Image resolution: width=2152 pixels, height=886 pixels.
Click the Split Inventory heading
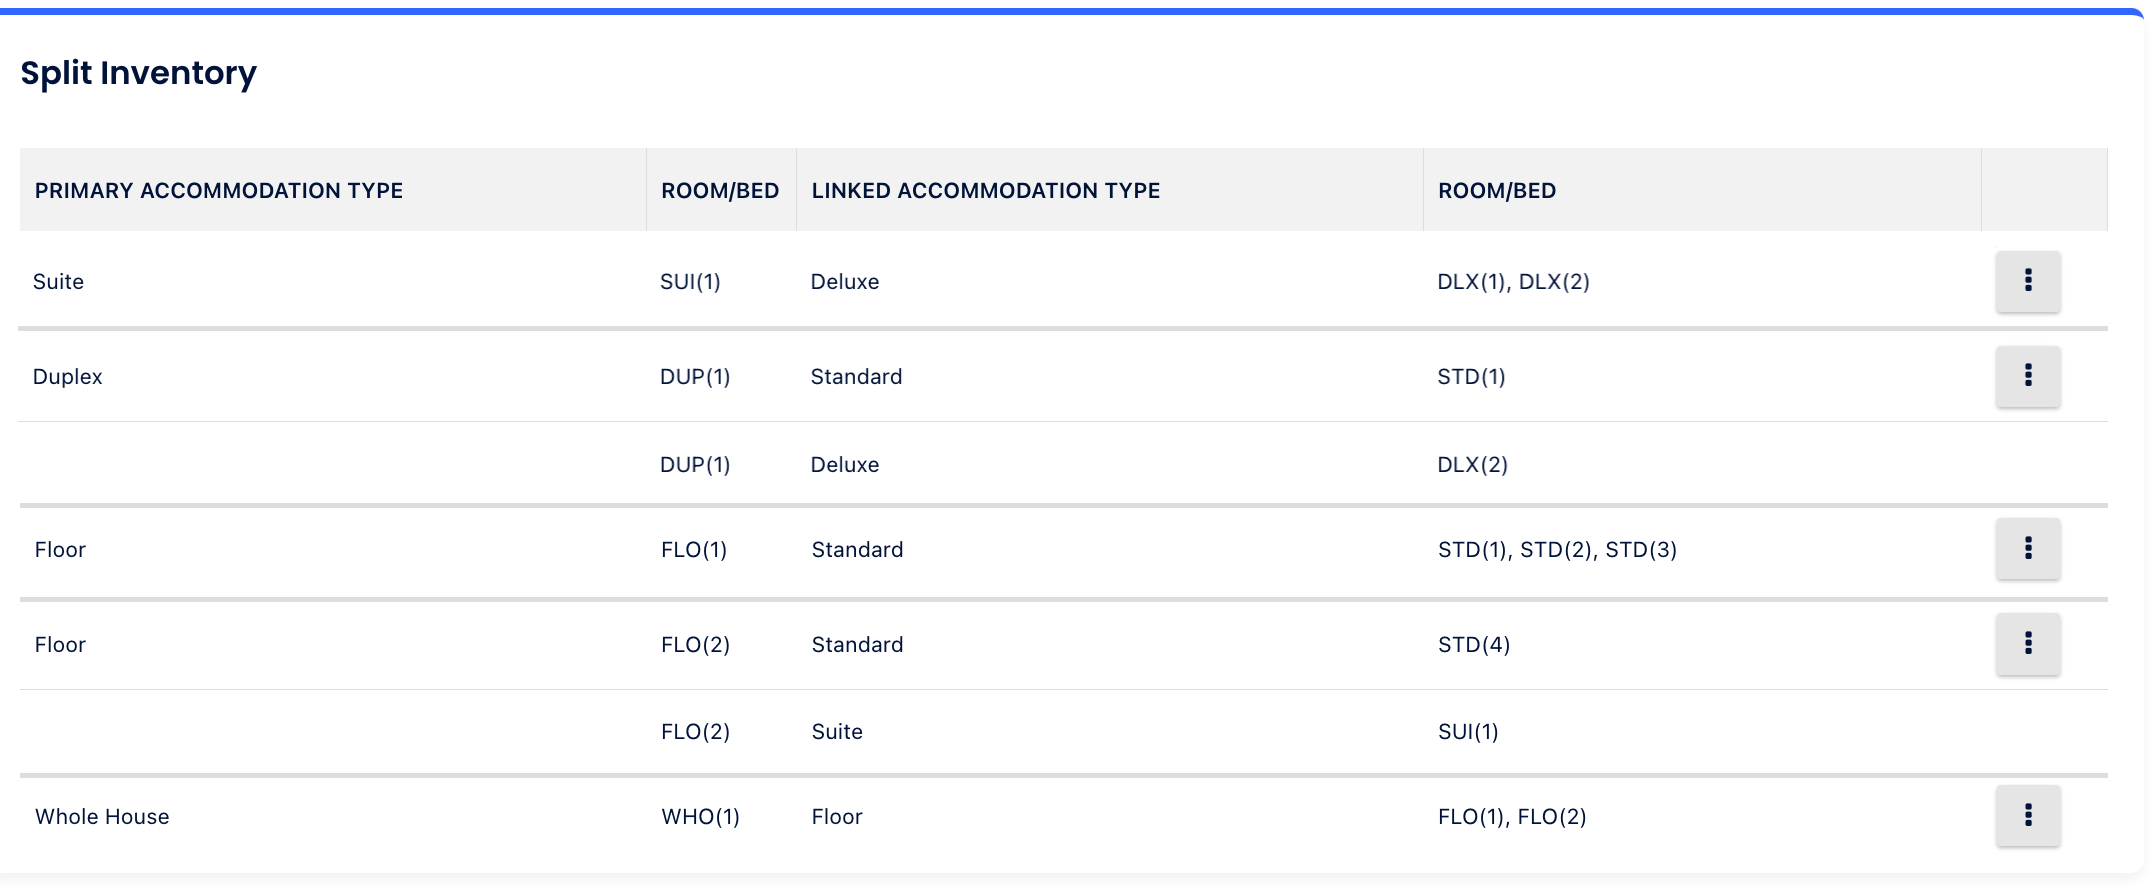[139, 73]
